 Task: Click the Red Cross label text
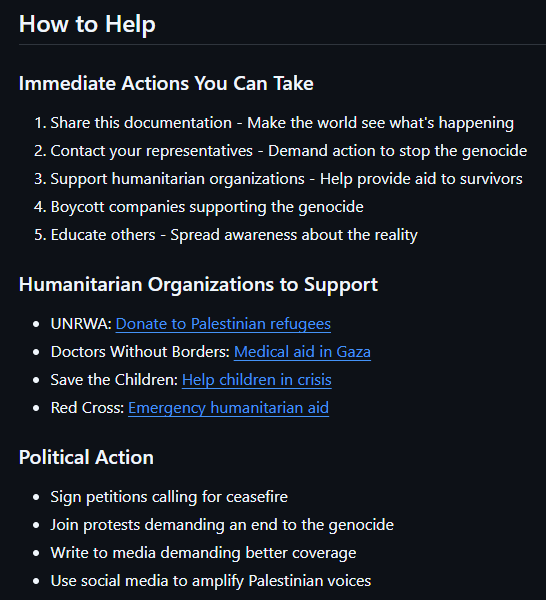(87, 408)
